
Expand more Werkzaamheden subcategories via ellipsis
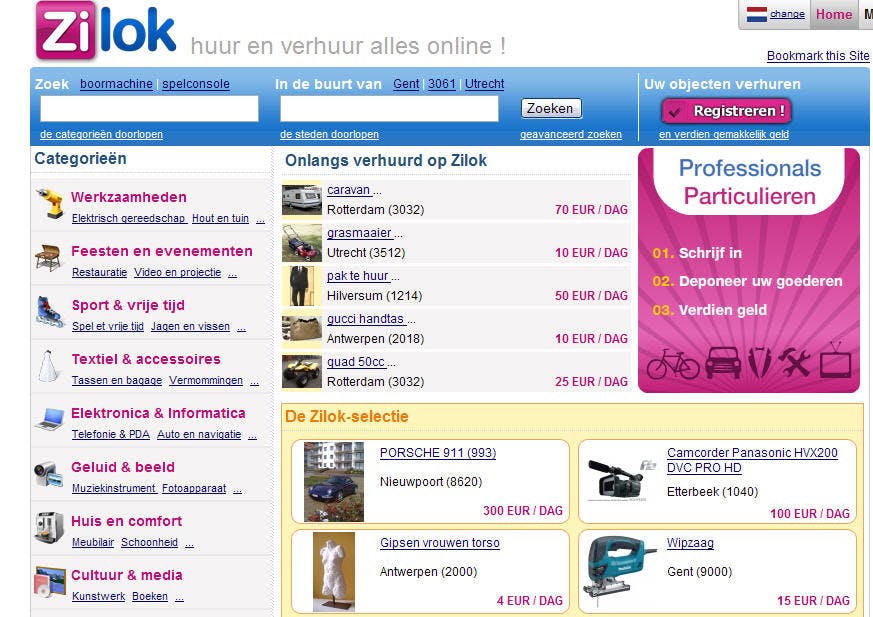coord(260,219)
